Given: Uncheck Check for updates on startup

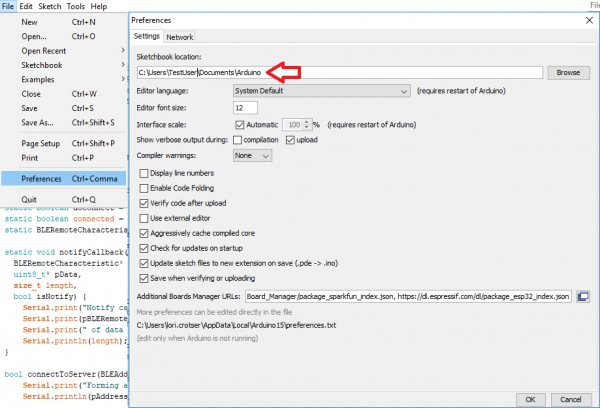Looking at the screenshot, I should (x=144, y=248).
